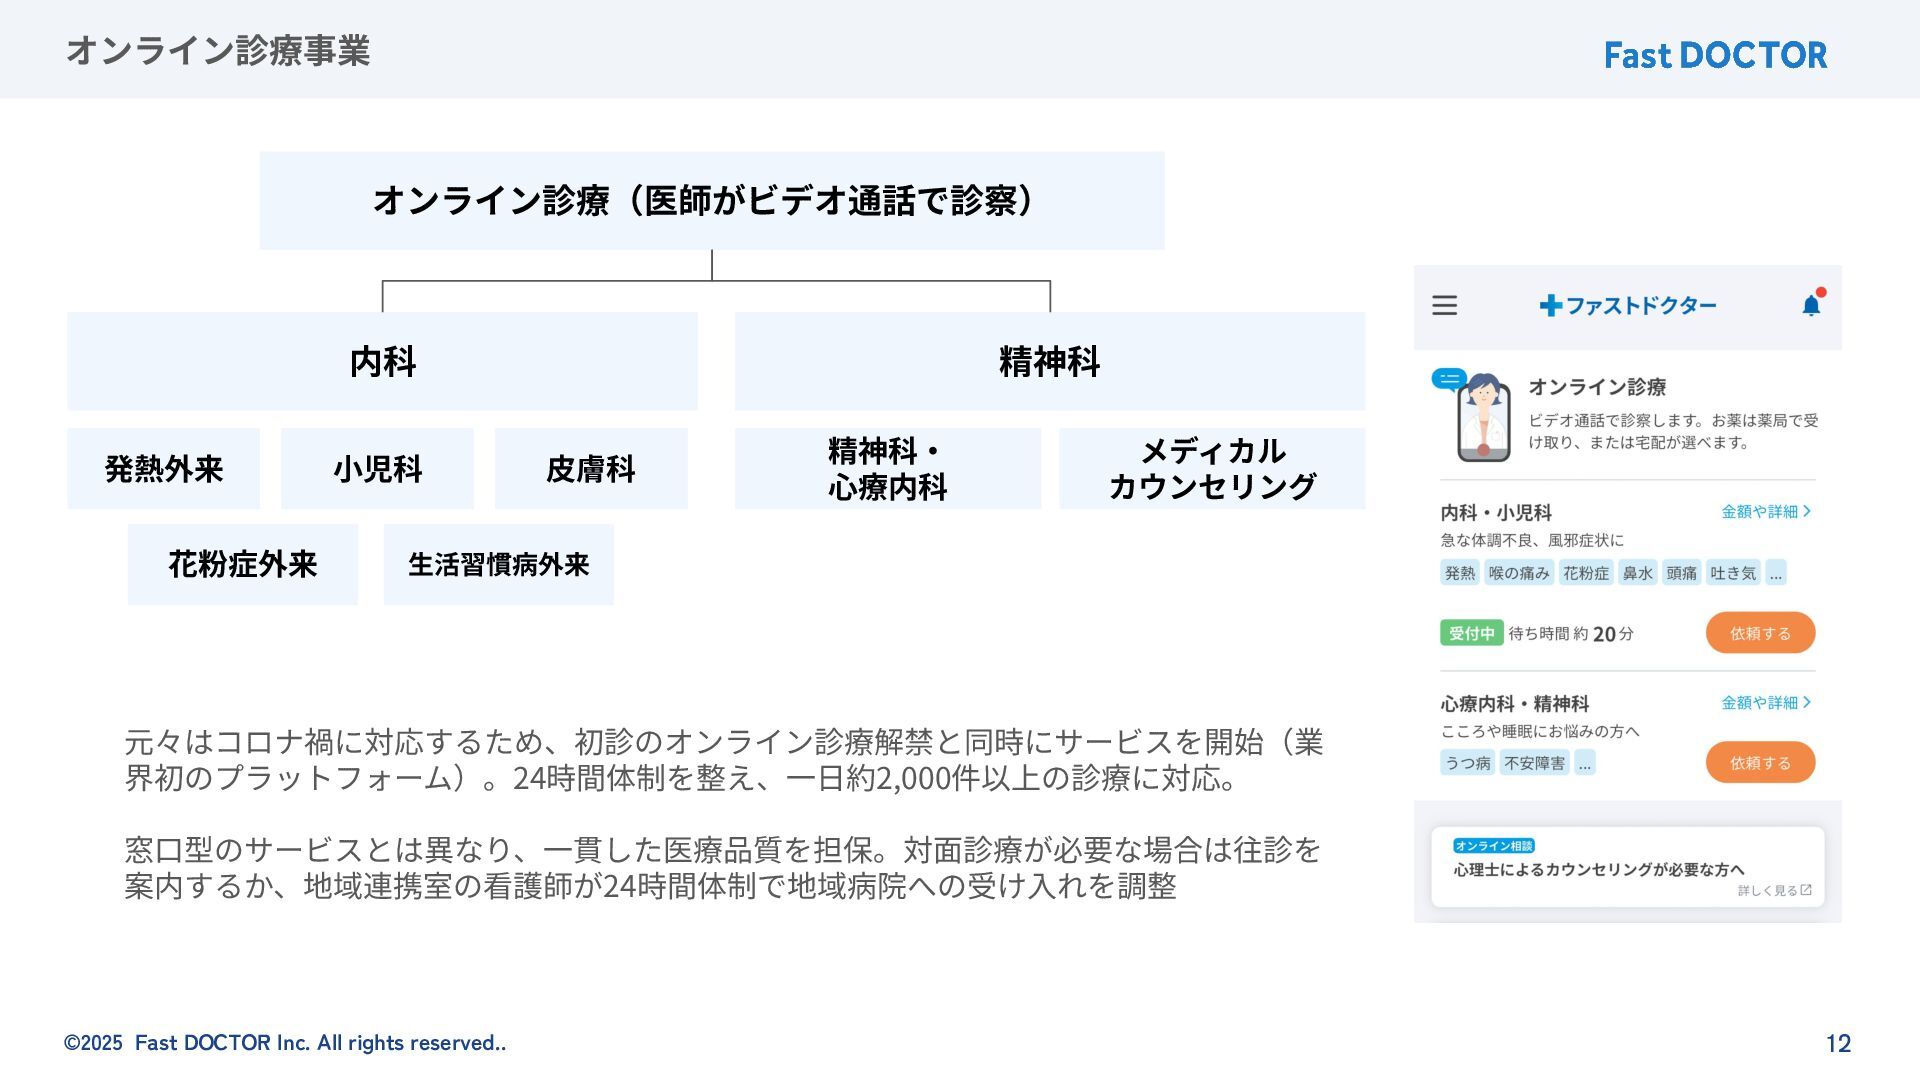This screenshot has width=1920, height=1080.
Task: Select the 精神科 box in diagram
Action: (x=1049, y=361)
